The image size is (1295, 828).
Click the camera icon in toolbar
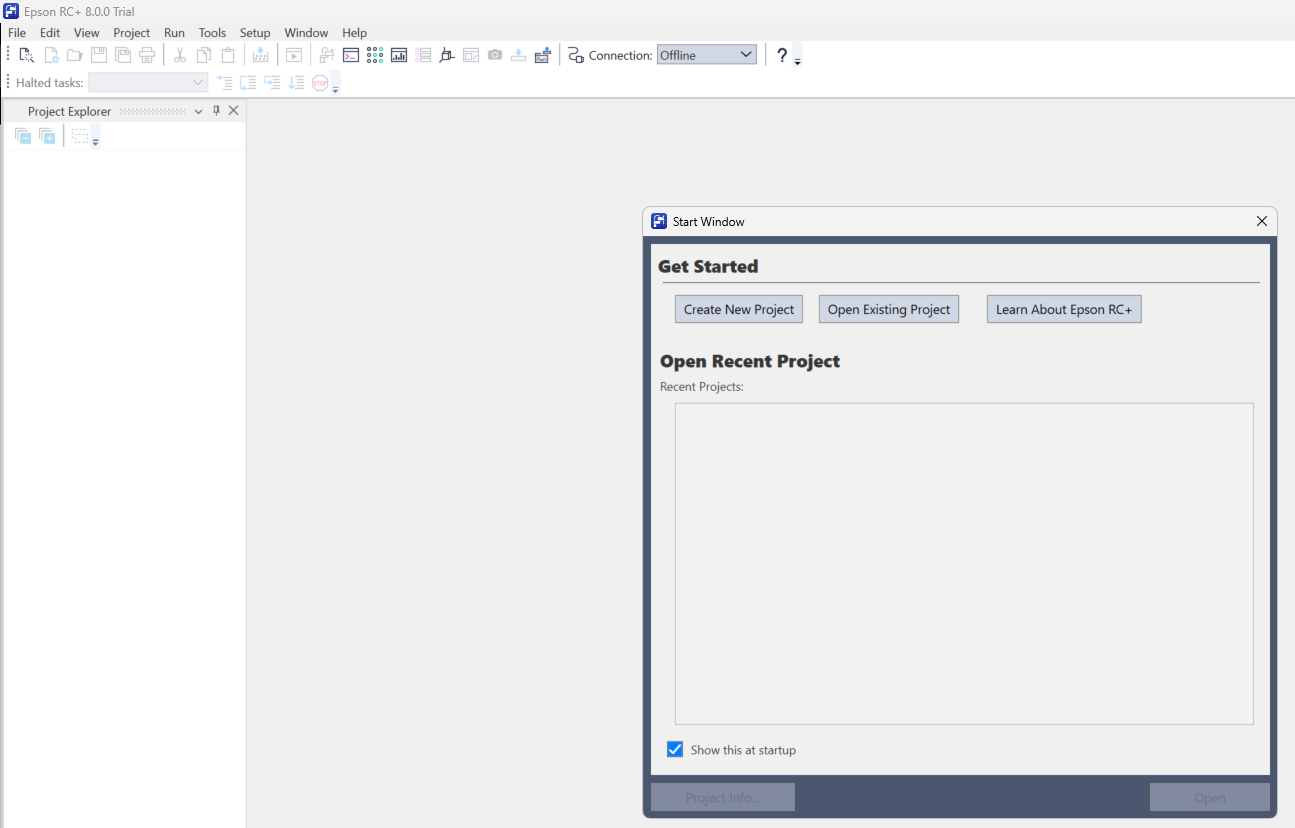click(x=495, y=55)
